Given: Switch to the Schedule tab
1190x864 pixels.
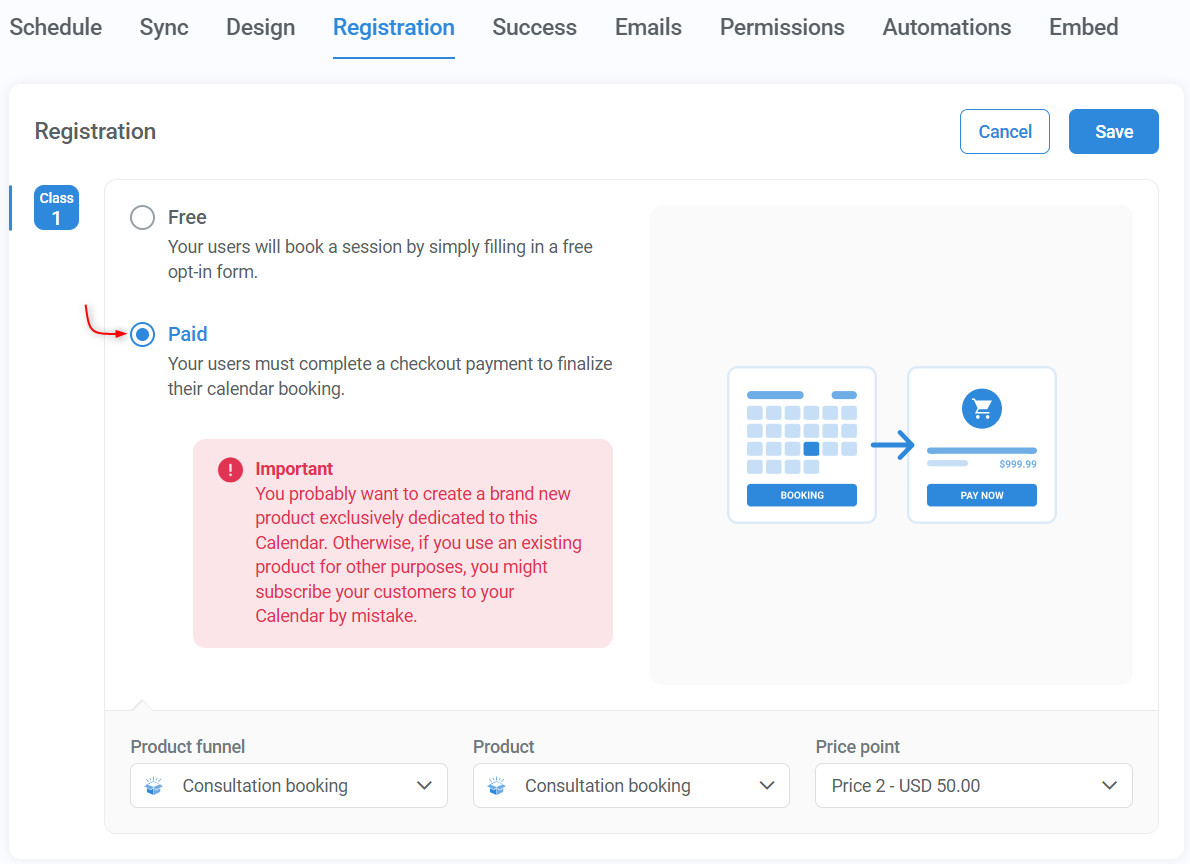Looking at the screenshot, I should coord(55,27).
